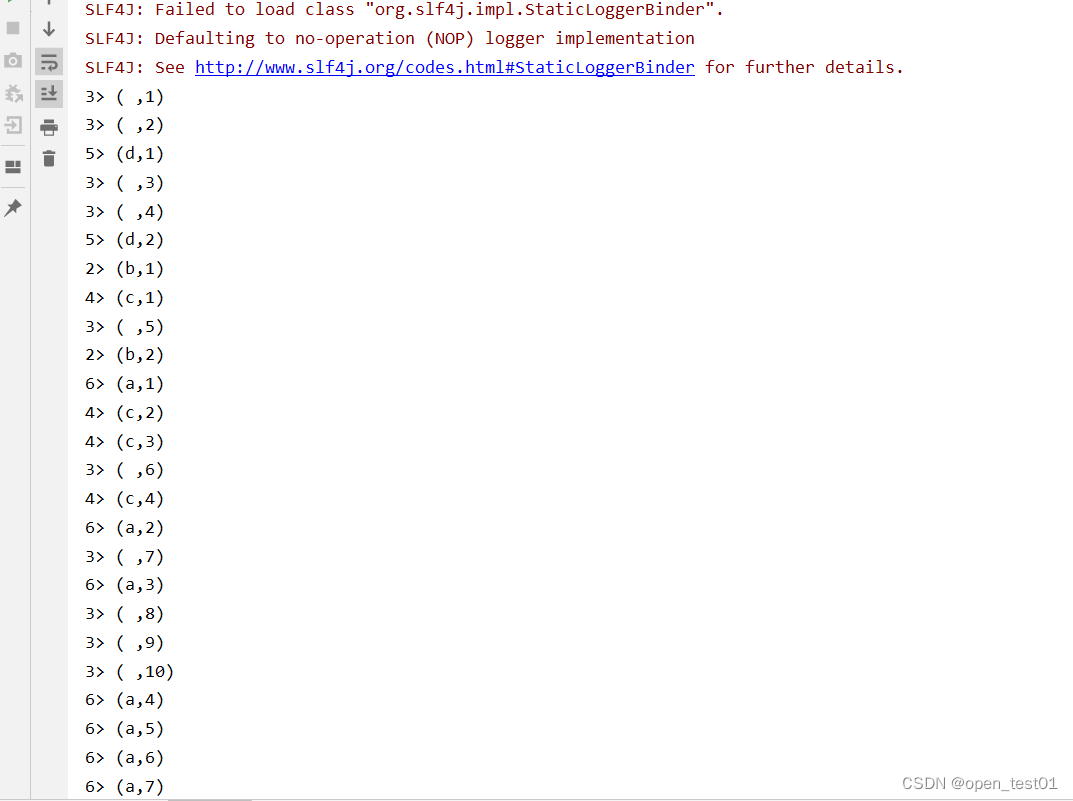The width and height of the screenshot is (1073, 801).
Task: Toggle Scroll to End of console icon
Action: [49, 94]
